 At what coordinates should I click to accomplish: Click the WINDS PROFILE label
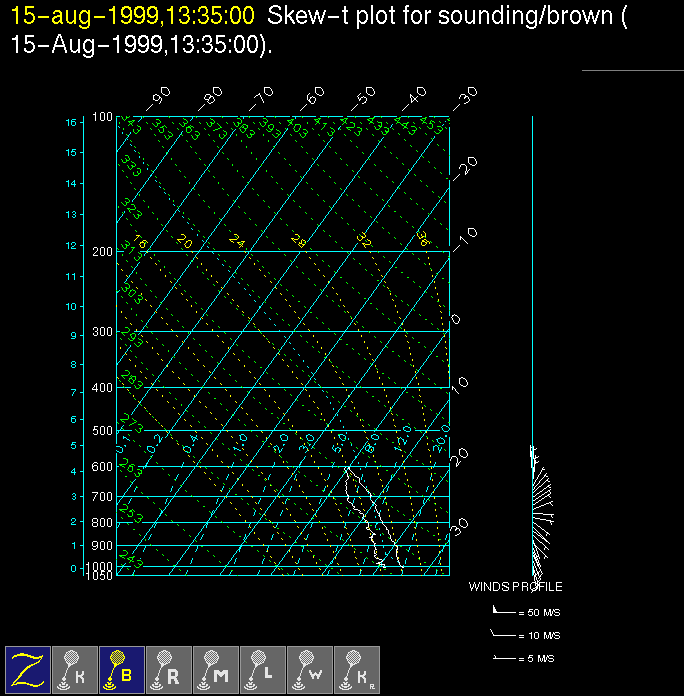pyautogui.click(x=515, y=587)
